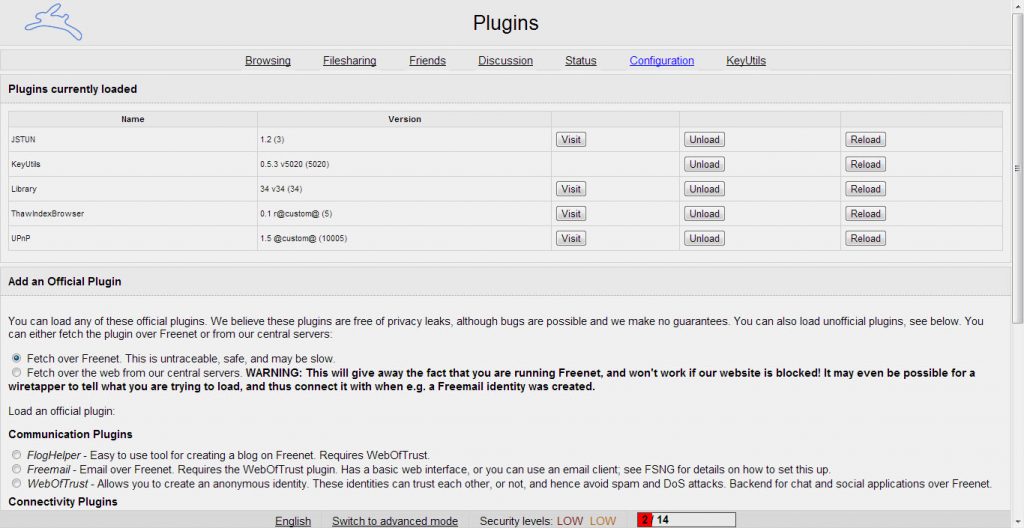Screen dimensions: 1024x528
Task: Select the WebOfTrust plugin radio button
Action: (16, 484)
